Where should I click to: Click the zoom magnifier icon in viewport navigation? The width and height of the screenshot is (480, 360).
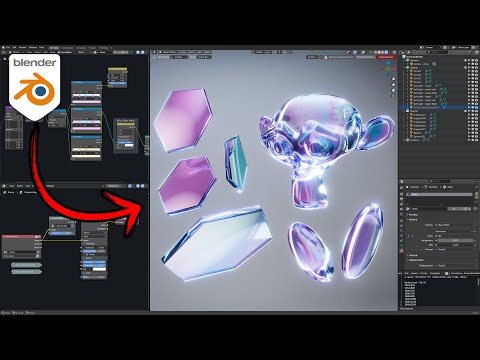pyautogui.click(x=393, y=79)
